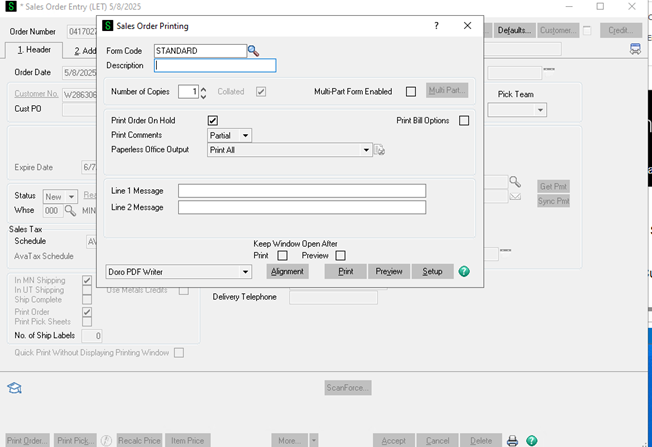Click the Paperless Office Output settings icon
The width and height of the screenshot is (652, 447).
(x=380, y=151)
